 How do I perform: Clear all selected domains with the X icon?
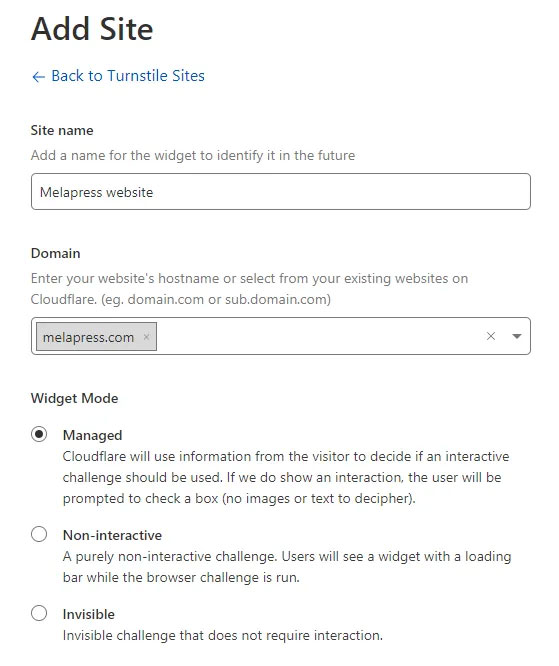tap(491, 336)
